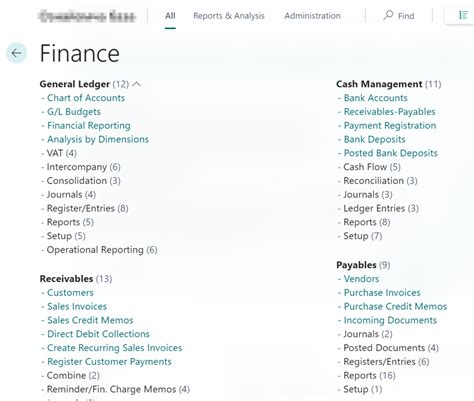Expand Reconciliation (3) group
This screenshot has width=474, height=401.
point(380,181)
